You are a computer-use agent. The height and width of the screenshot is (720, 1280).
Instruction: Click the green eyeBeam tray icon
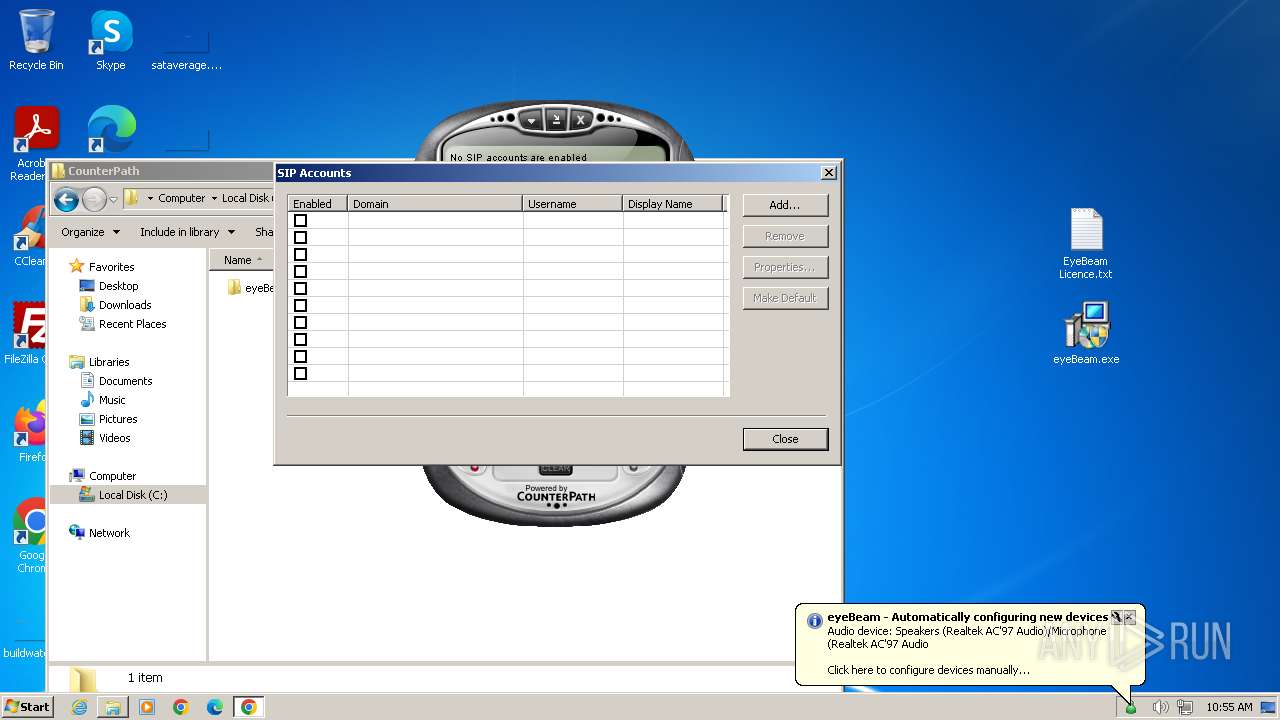1131,708
